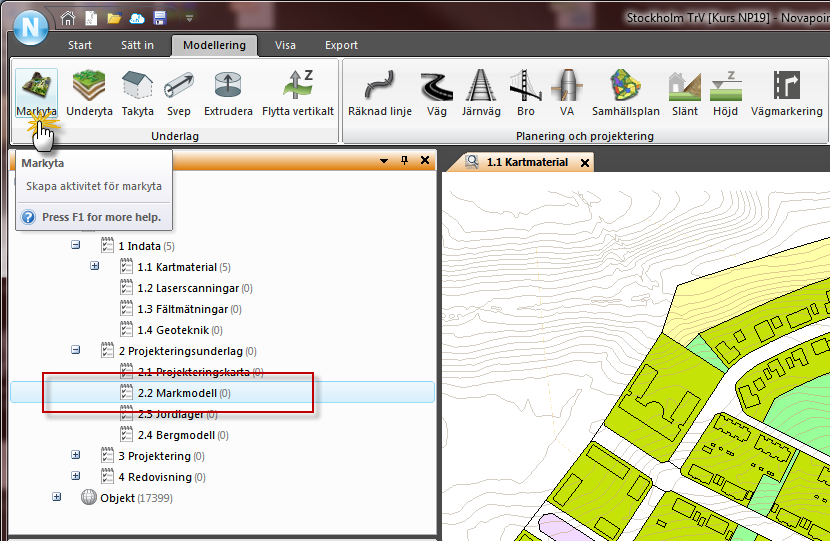
Task: Create a new document from quick access toolbar
Action: click(x=91, y=19)
